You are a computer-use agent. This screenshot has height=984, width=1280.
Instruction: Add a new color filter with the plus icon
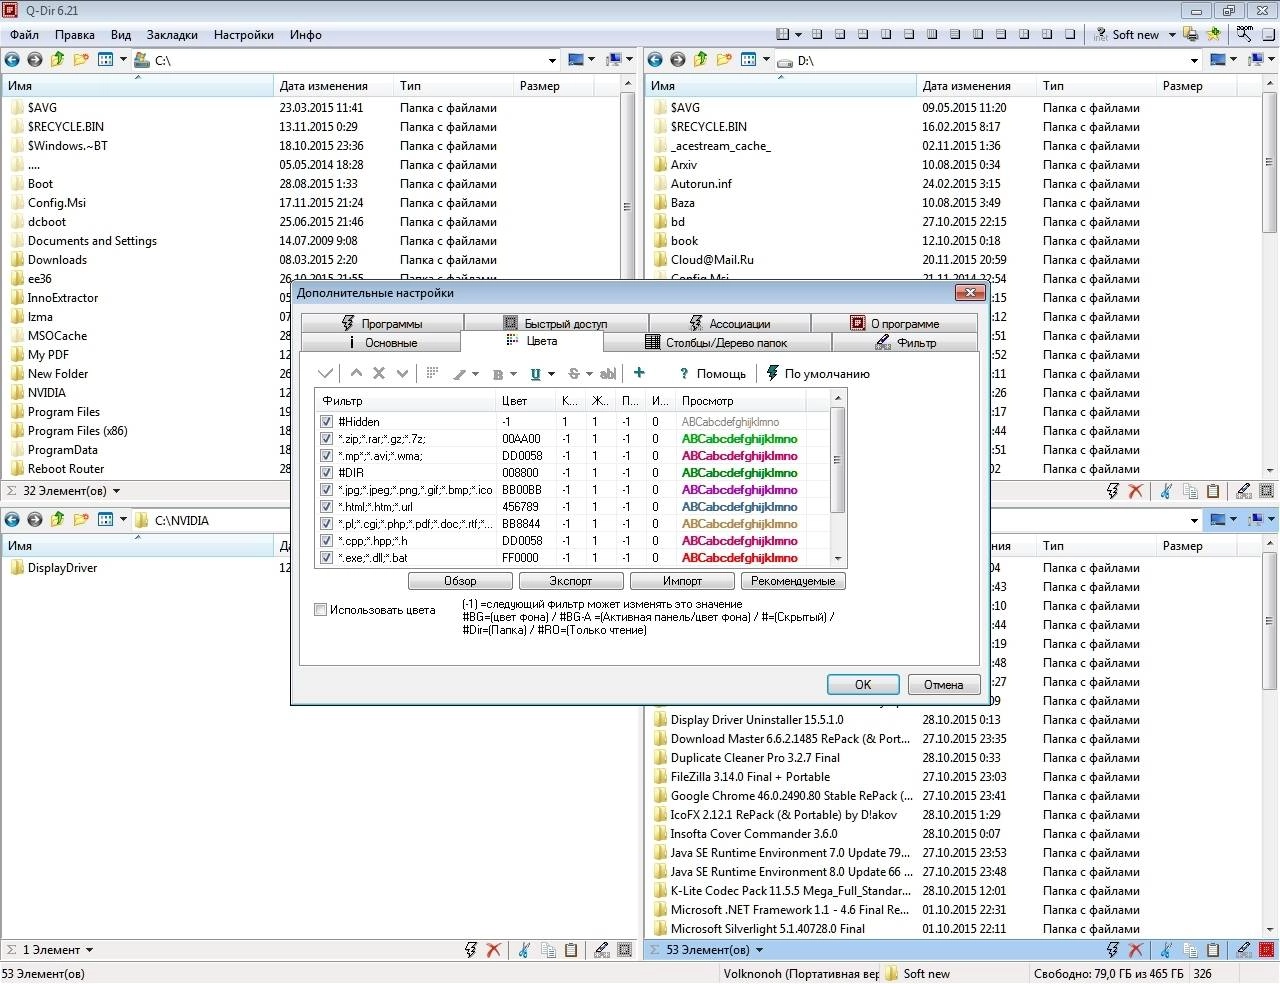pos(639,373)
